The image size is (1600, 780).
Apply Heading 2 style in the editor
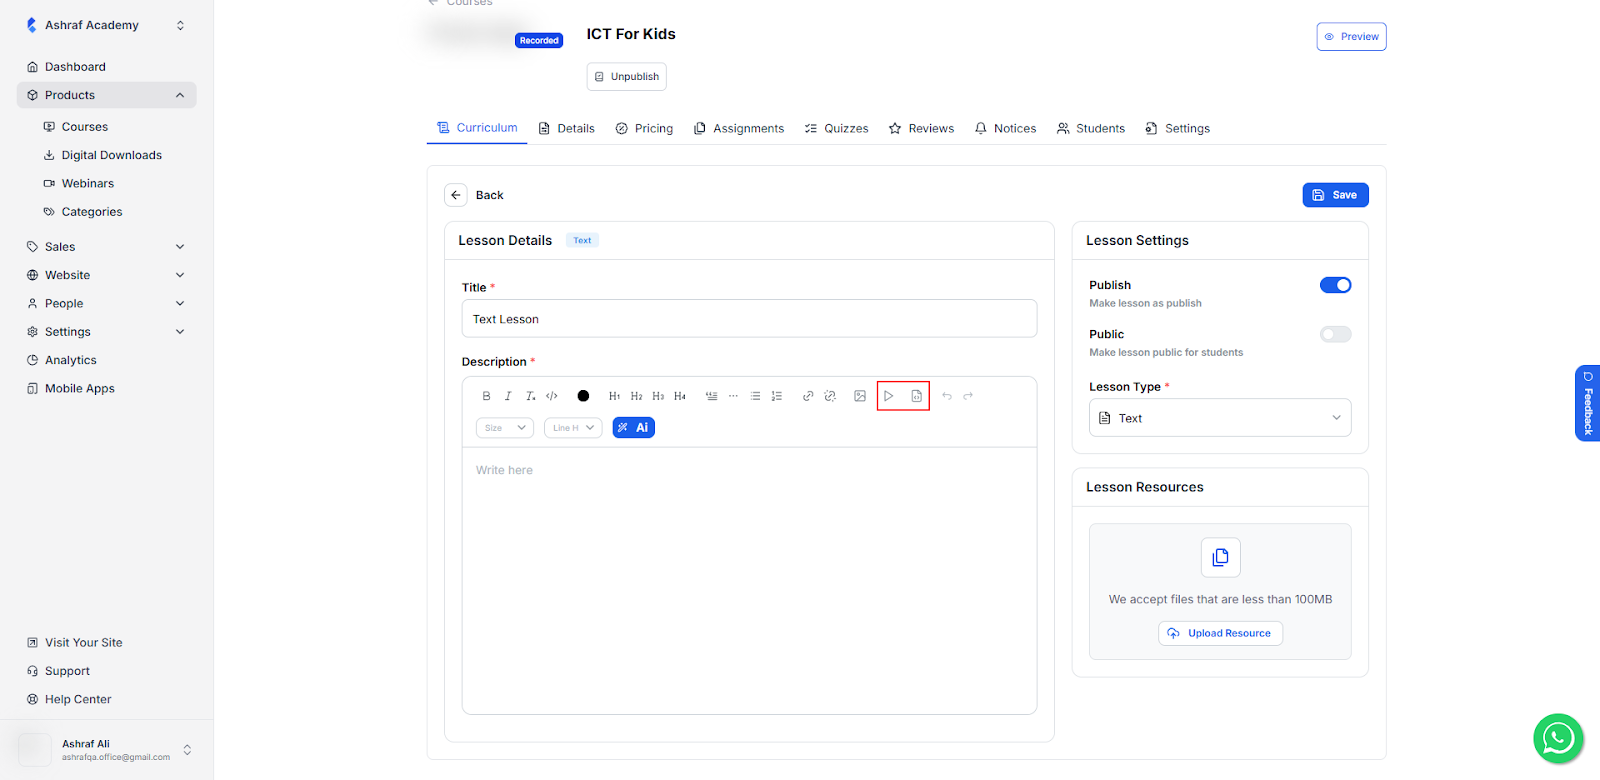(636, 396)
